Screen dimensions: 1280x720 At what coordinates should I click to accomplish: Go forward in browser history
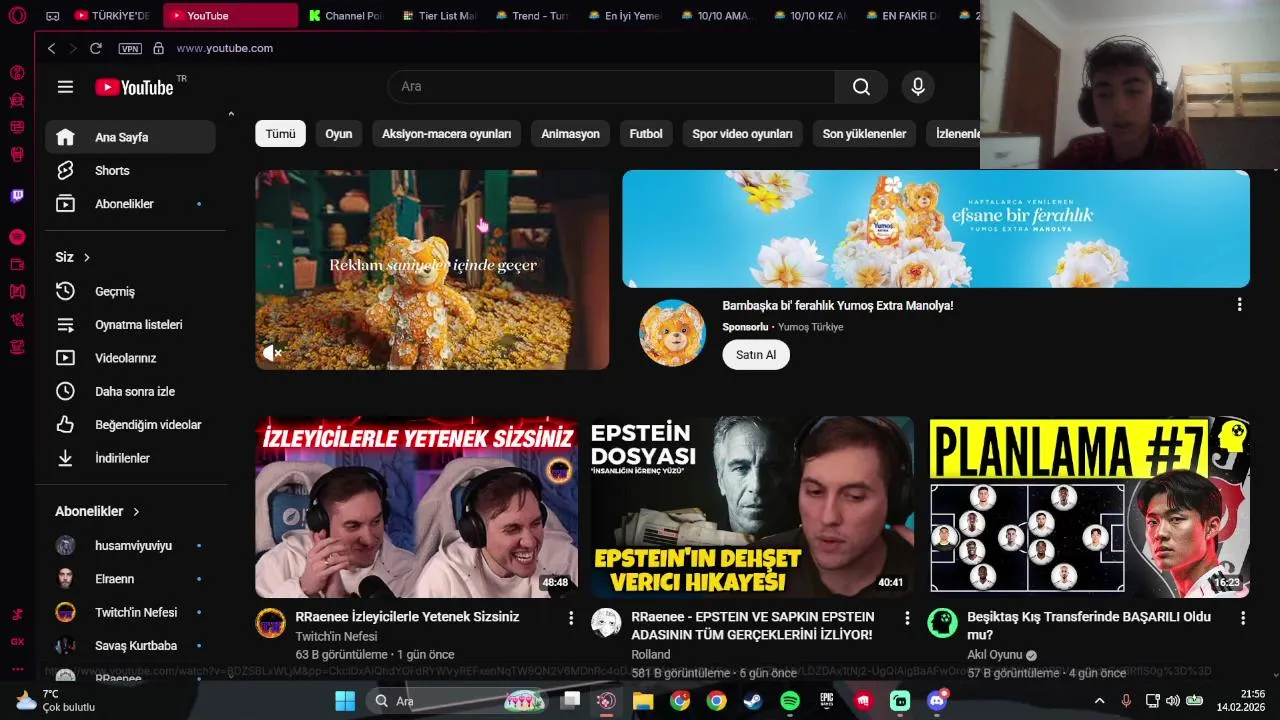click(x=72, y=48)
